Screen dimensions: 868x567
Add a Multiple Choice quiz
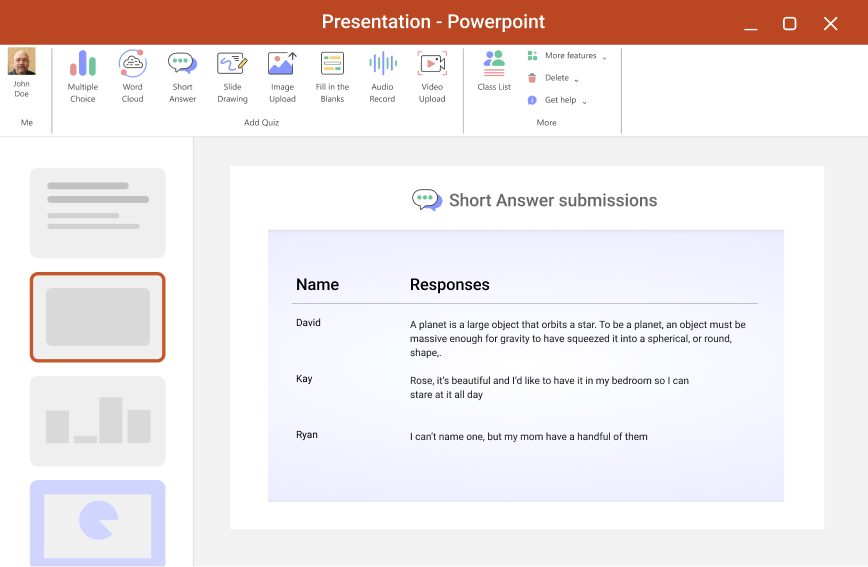[83, 77]
